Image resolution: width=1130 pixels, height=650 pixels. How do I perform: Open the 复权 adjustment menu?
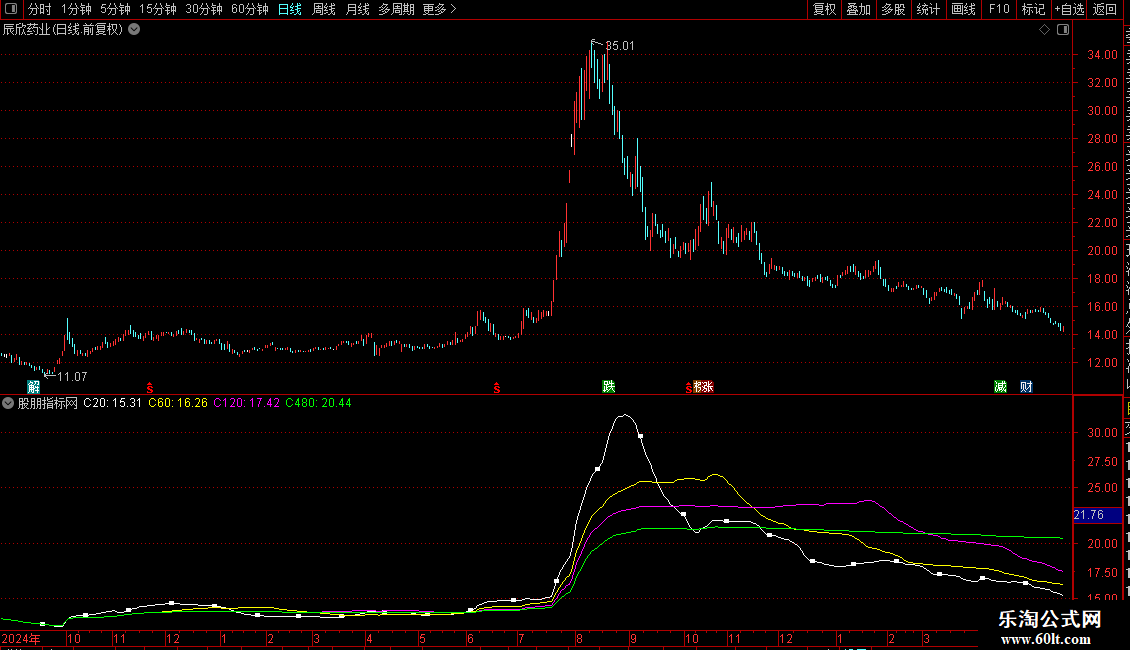(824, 9)
